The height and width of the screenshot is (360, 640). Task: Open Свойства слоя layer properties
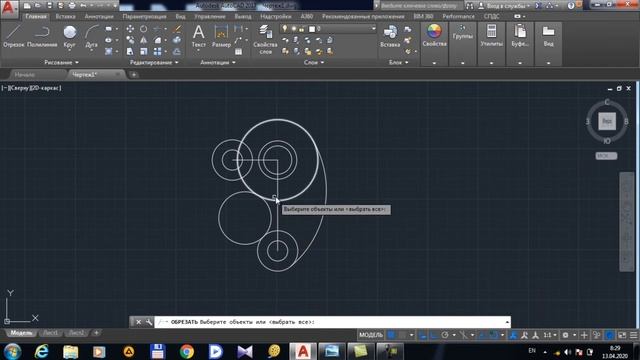click(x=265, y=39)
